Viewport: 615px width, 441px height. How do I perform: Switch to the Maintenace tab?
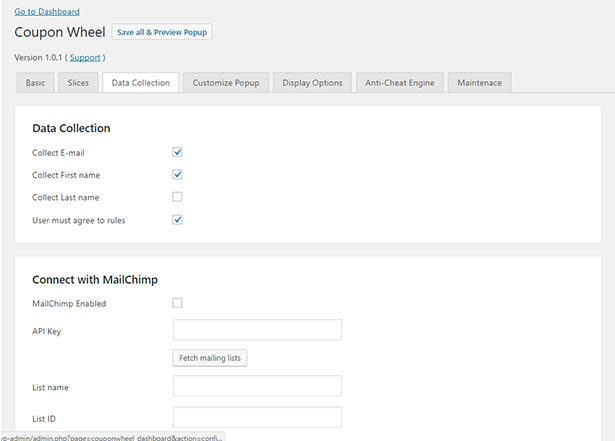(479, 83)
